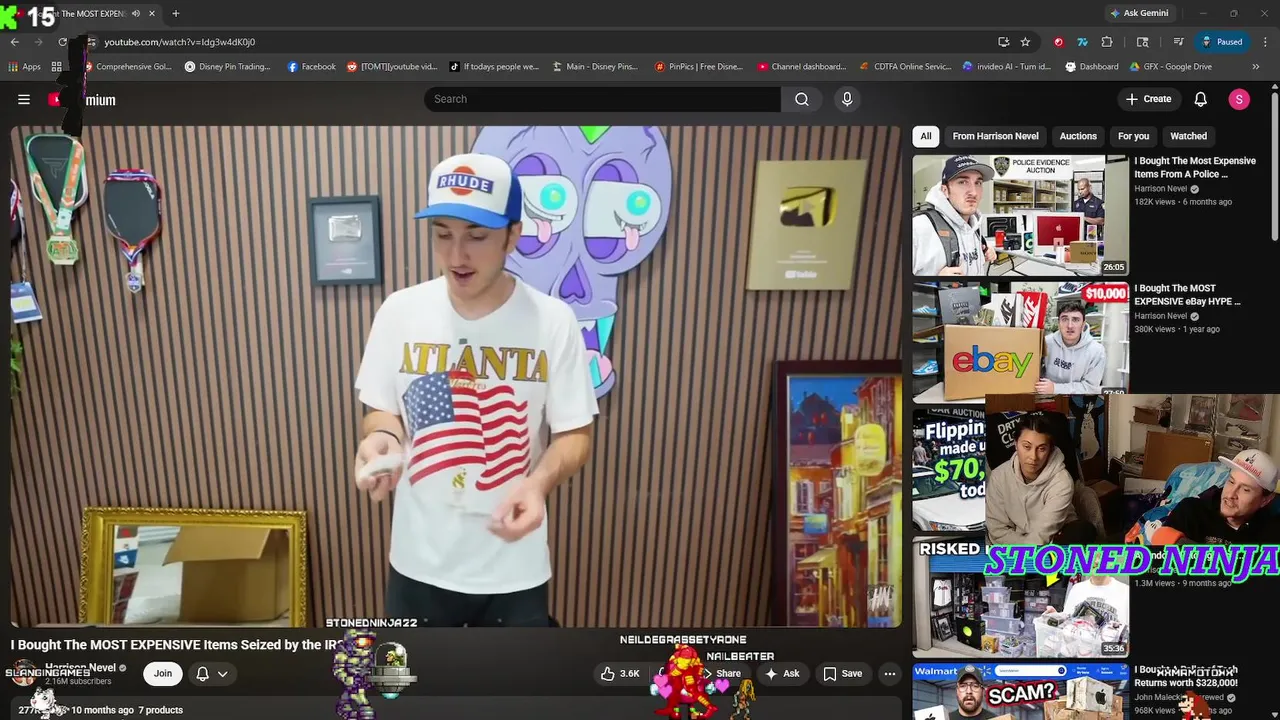Open the Walmart SCAM video thumbnail

click(1020, 691)
